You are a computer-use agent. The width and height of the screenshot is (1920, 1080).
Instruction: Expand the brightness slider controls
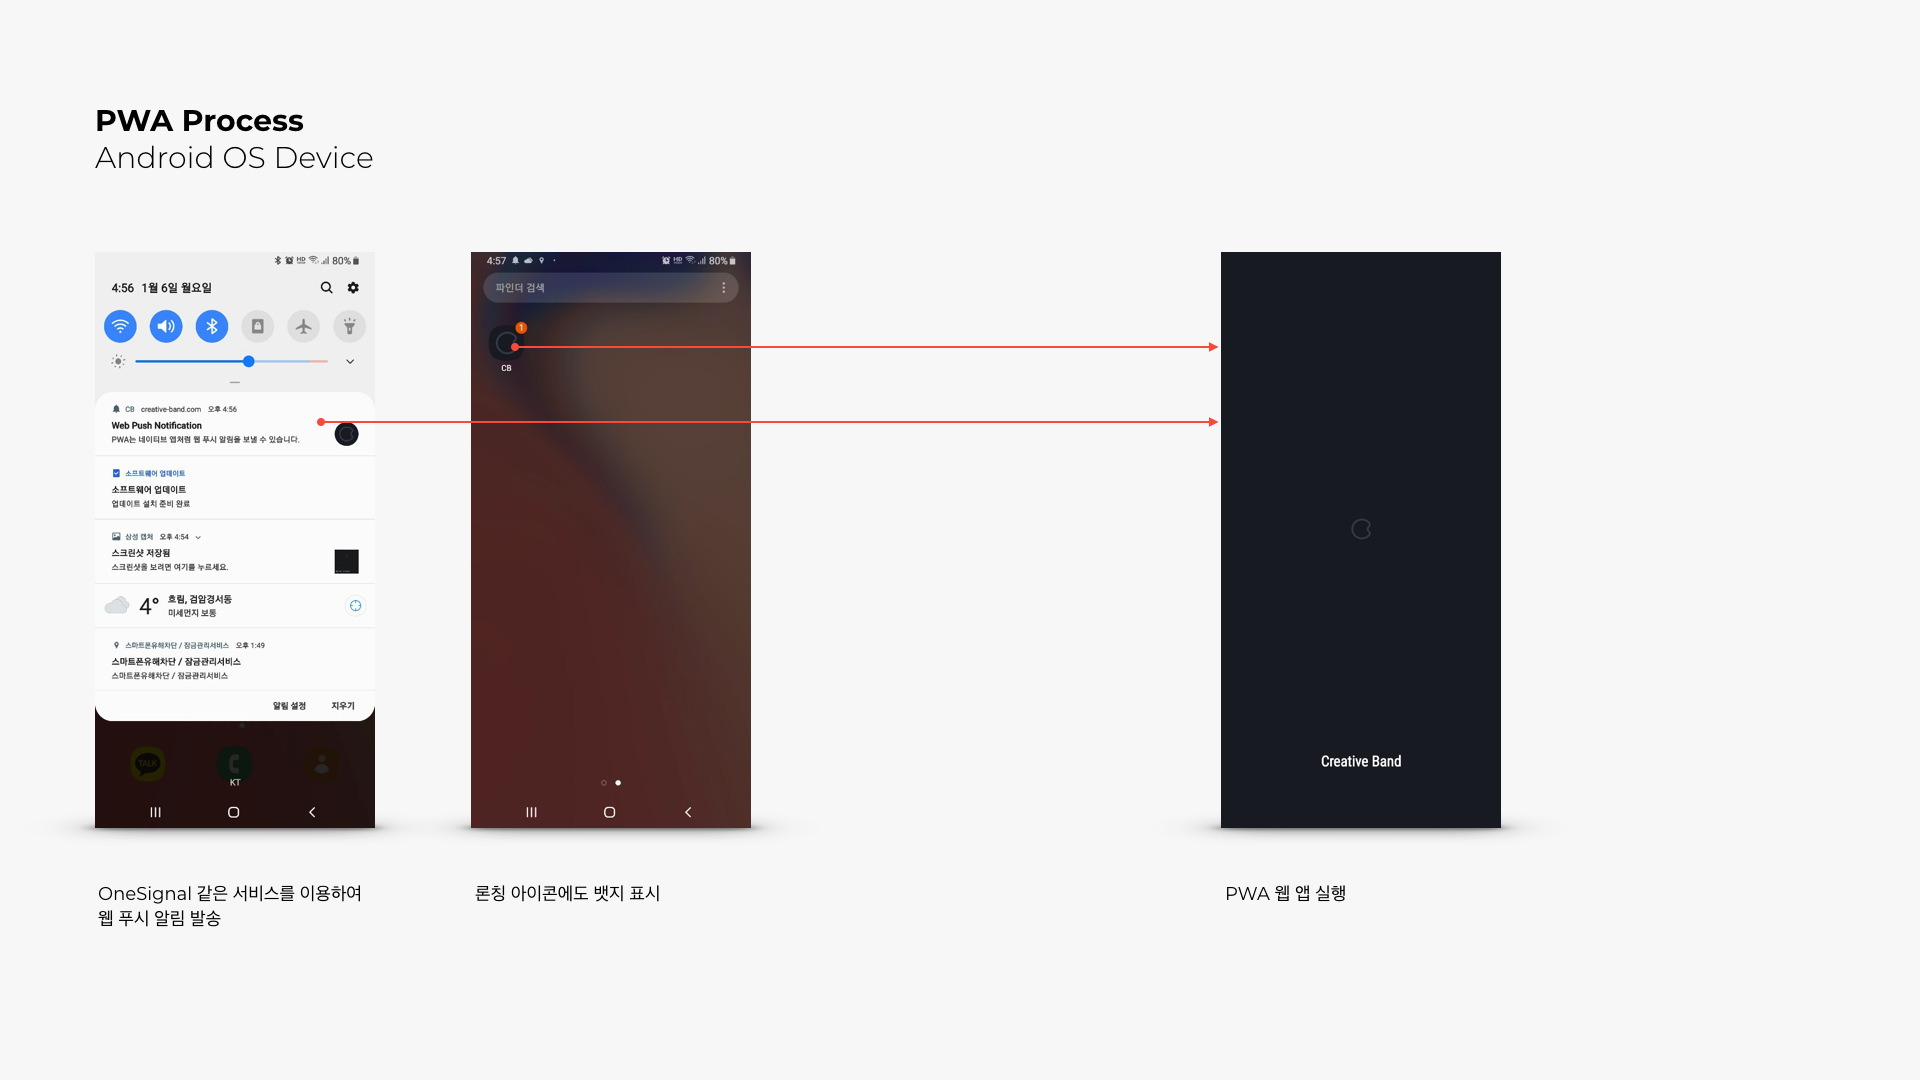click(x=351, y=361)
